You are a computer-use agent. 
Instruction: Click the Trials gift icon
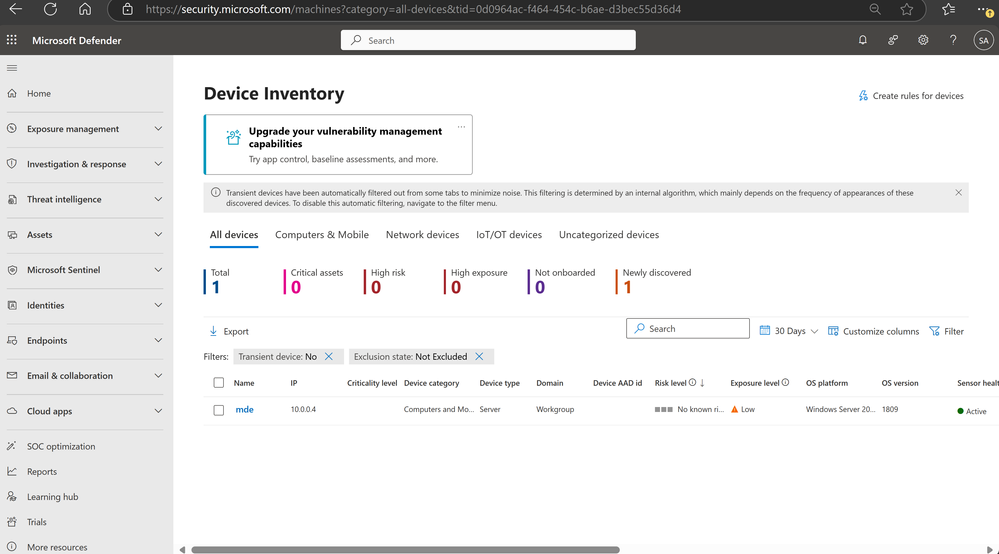[12, 522]
